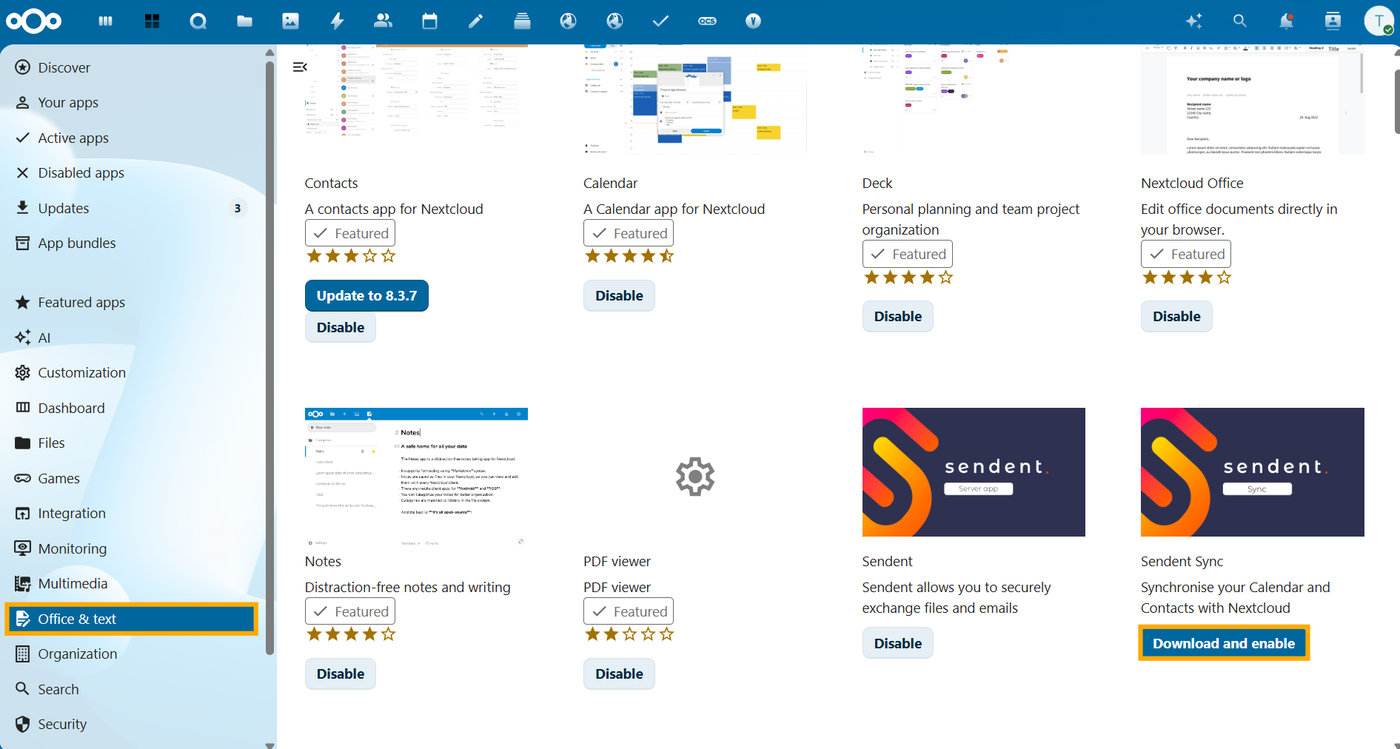Disable the Nextcloud Office app
The image size is (1400, 749).
pyautogui.click(x=1177, y=316)
